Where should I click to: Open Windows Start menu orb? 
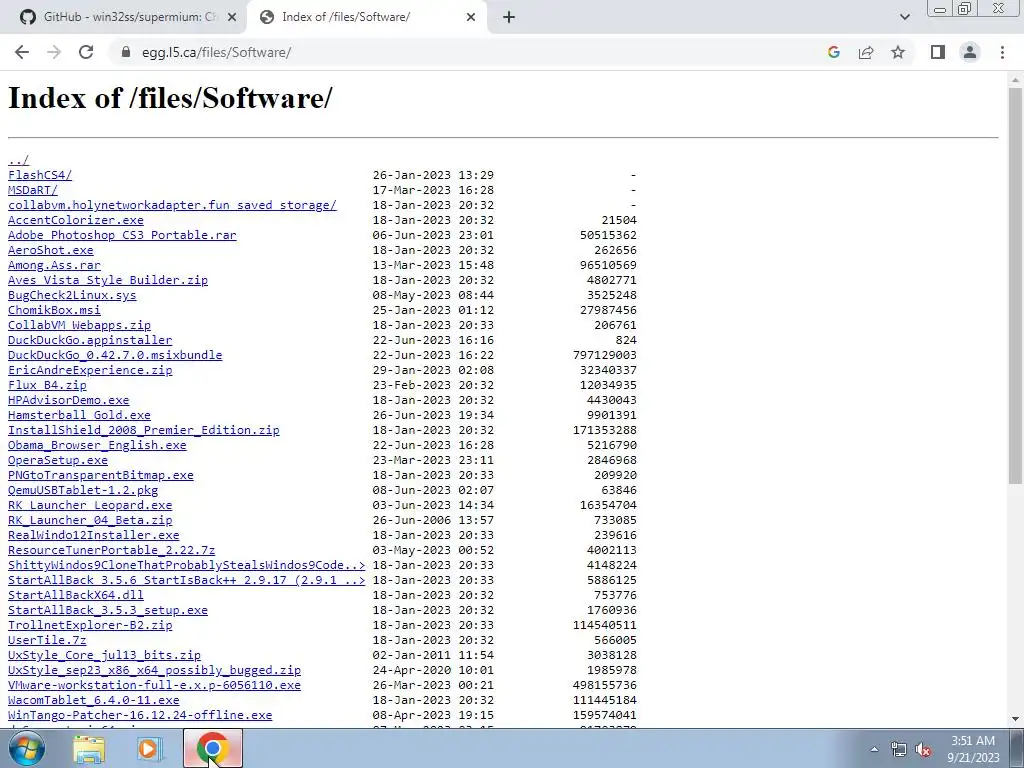coord(27,748)
